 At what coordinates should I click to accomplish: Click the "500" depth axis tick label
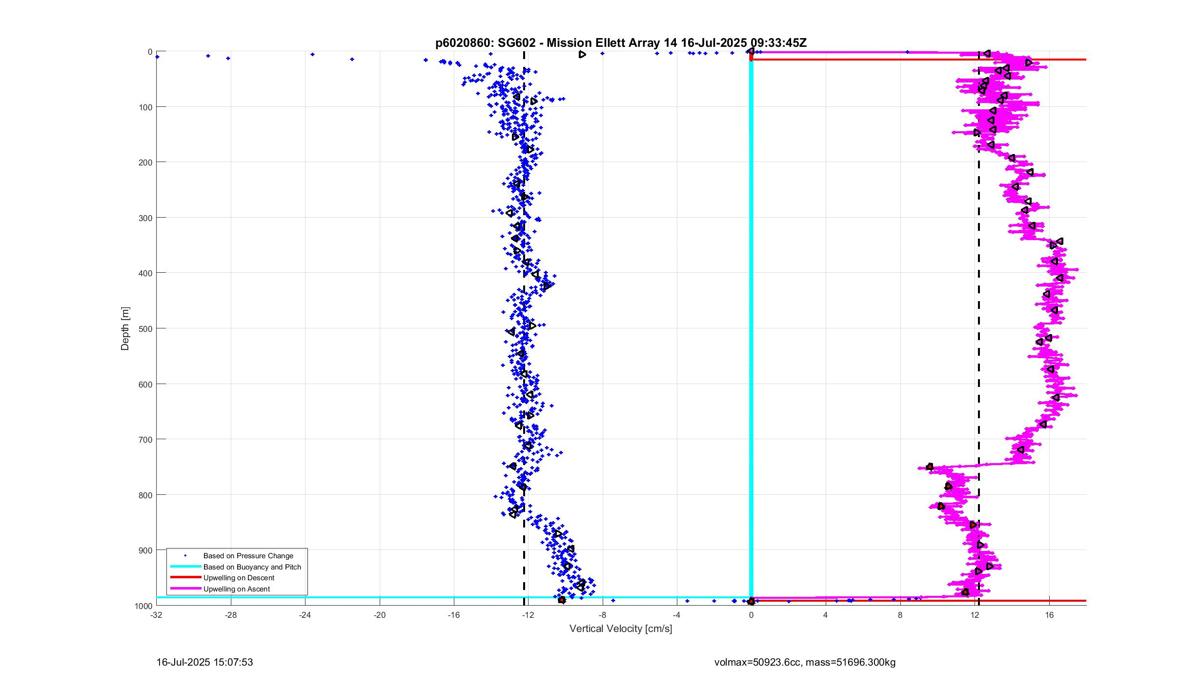(144, 328)
